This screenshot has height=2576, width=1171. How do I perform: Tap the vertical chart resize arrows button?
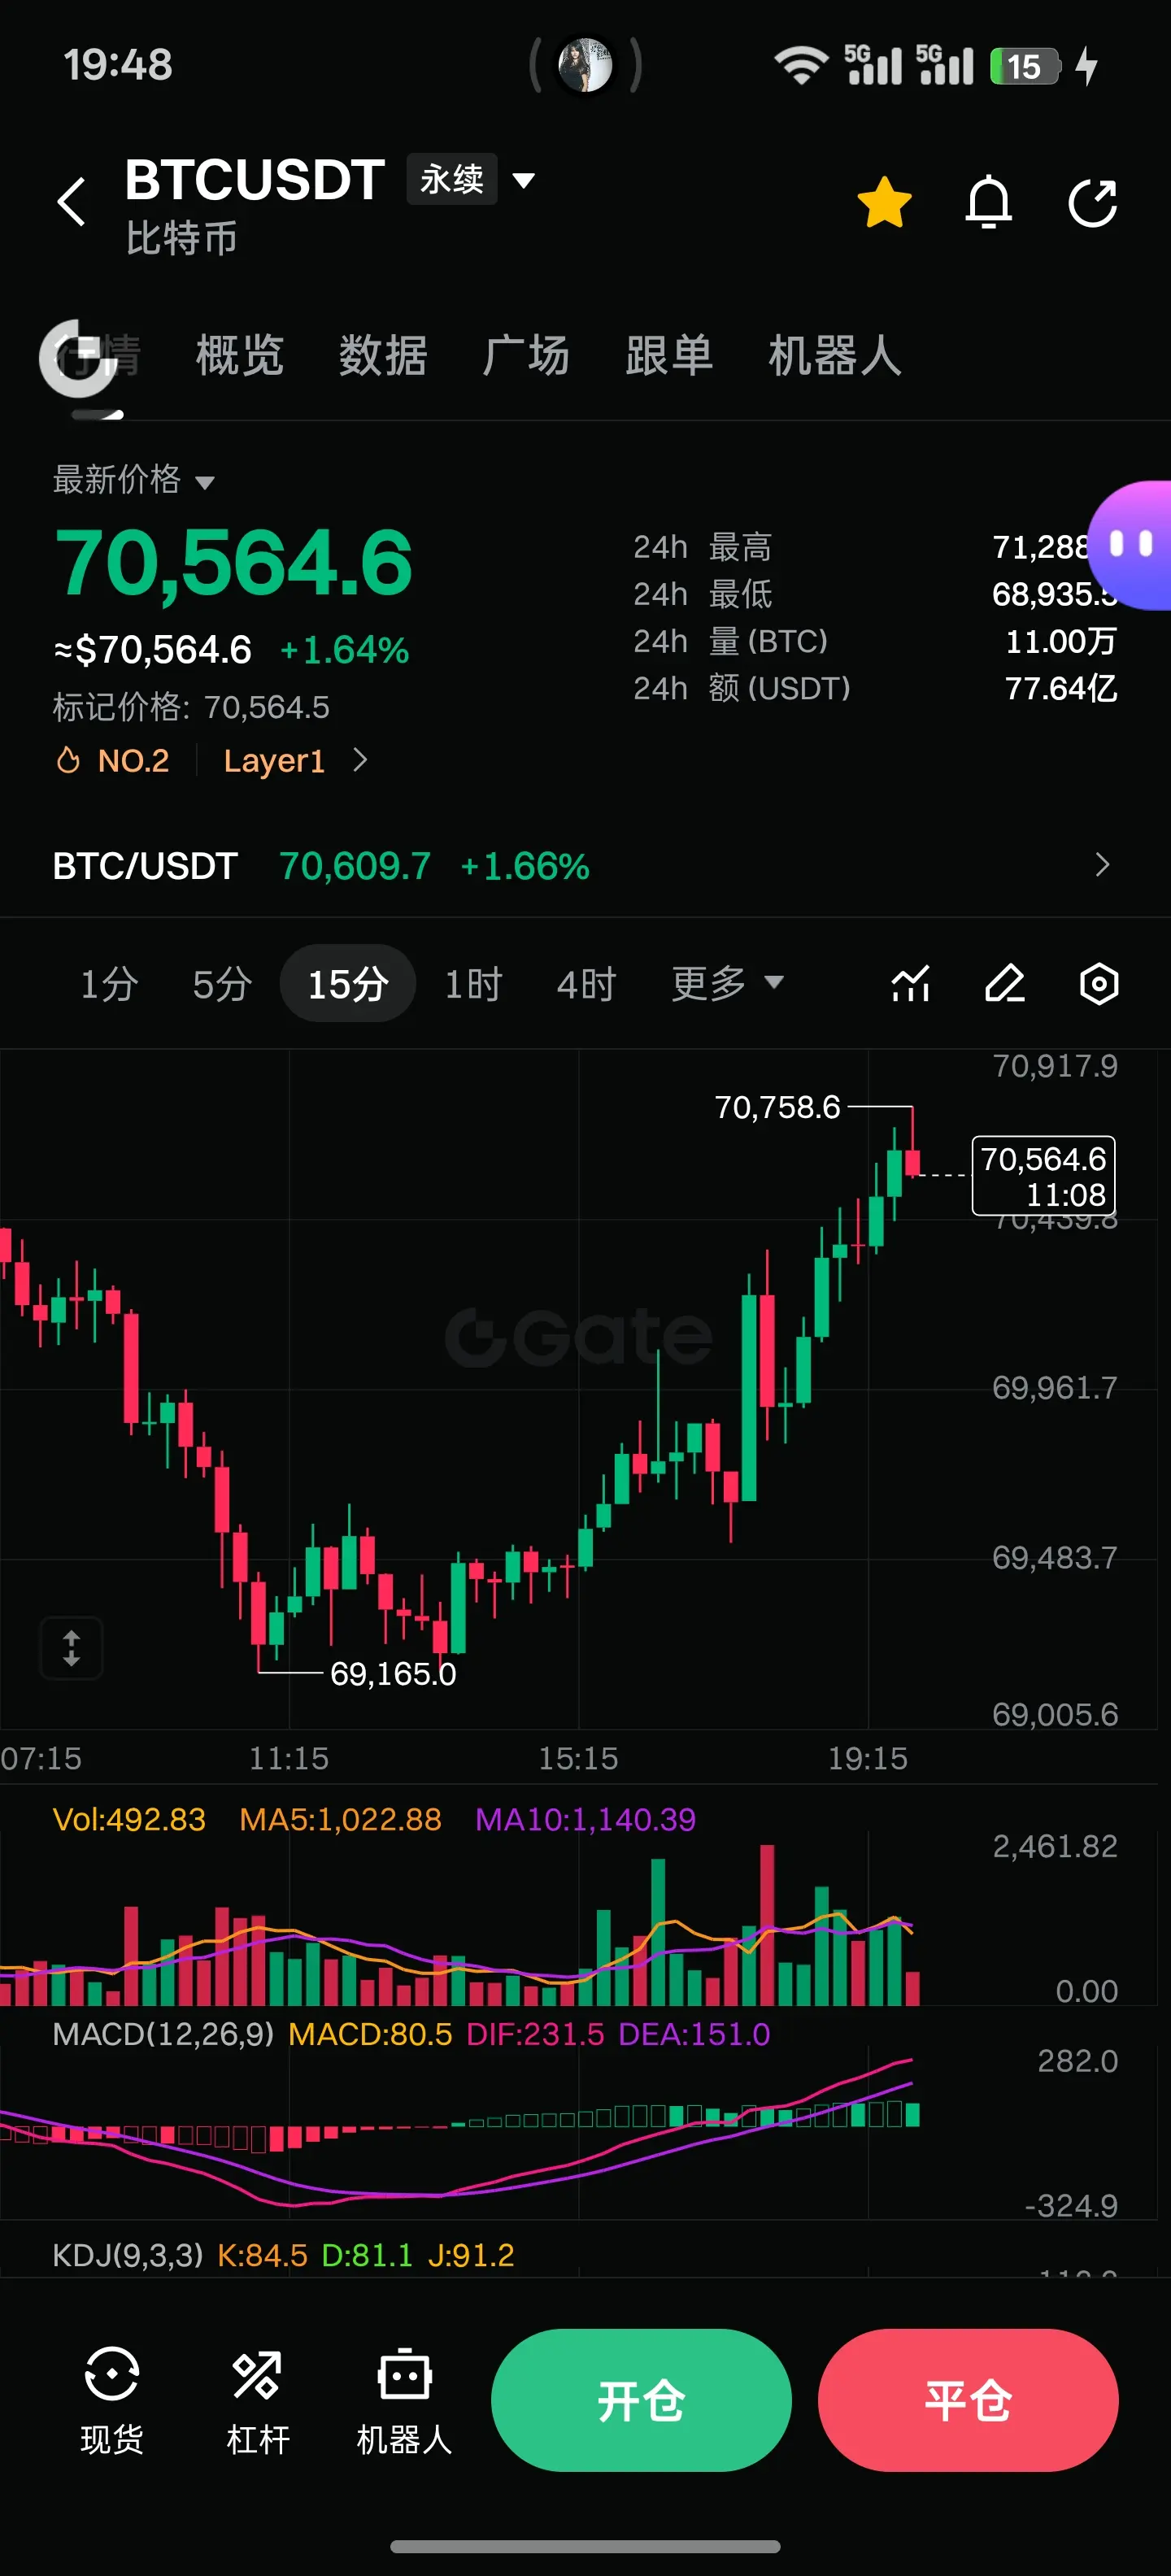pos(71,1647)
